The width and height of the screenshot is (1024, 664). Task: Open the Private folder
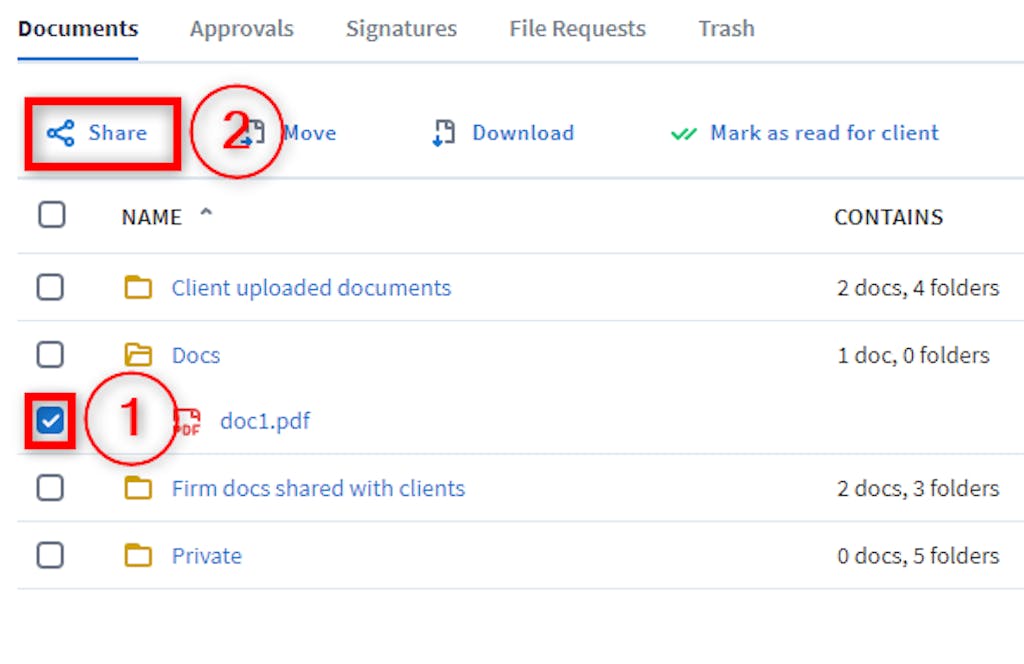click(206, 556)
